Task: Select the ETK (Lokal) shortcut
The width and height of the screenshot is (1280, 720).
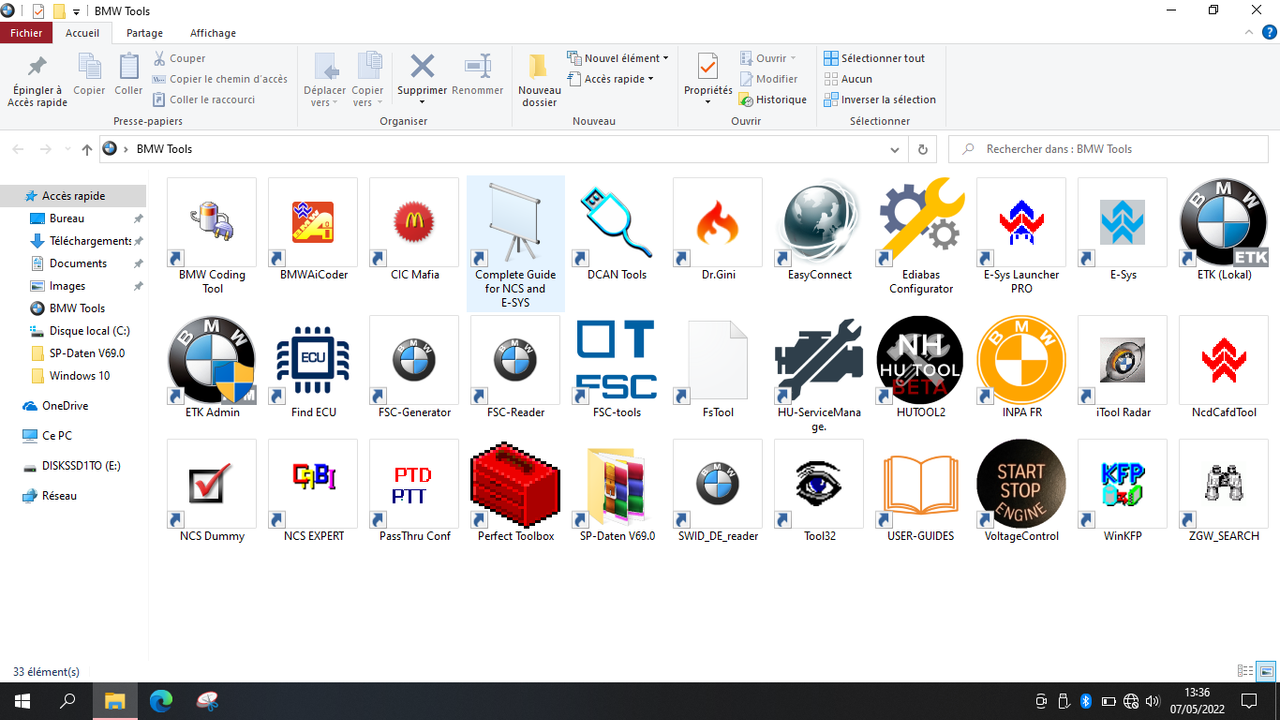Action: [x=1224, y=230]
